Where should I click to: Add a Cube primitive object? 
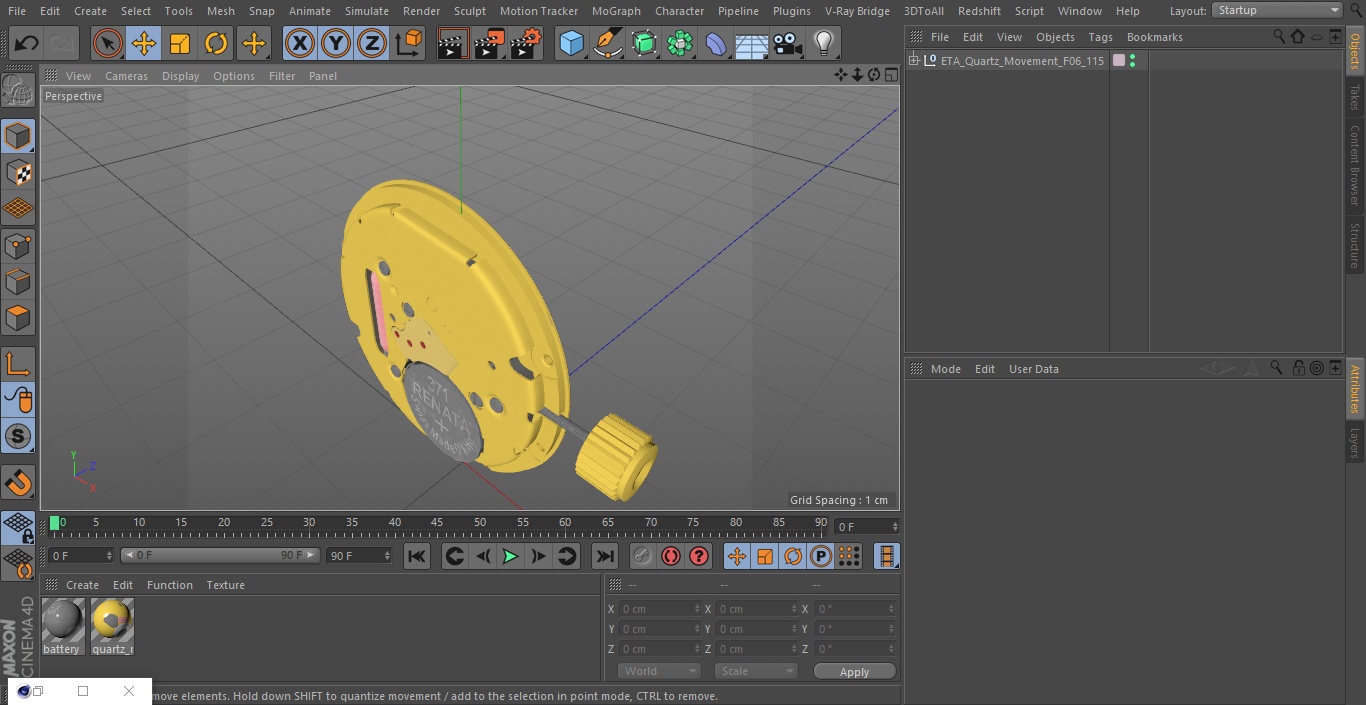(571, 44)
